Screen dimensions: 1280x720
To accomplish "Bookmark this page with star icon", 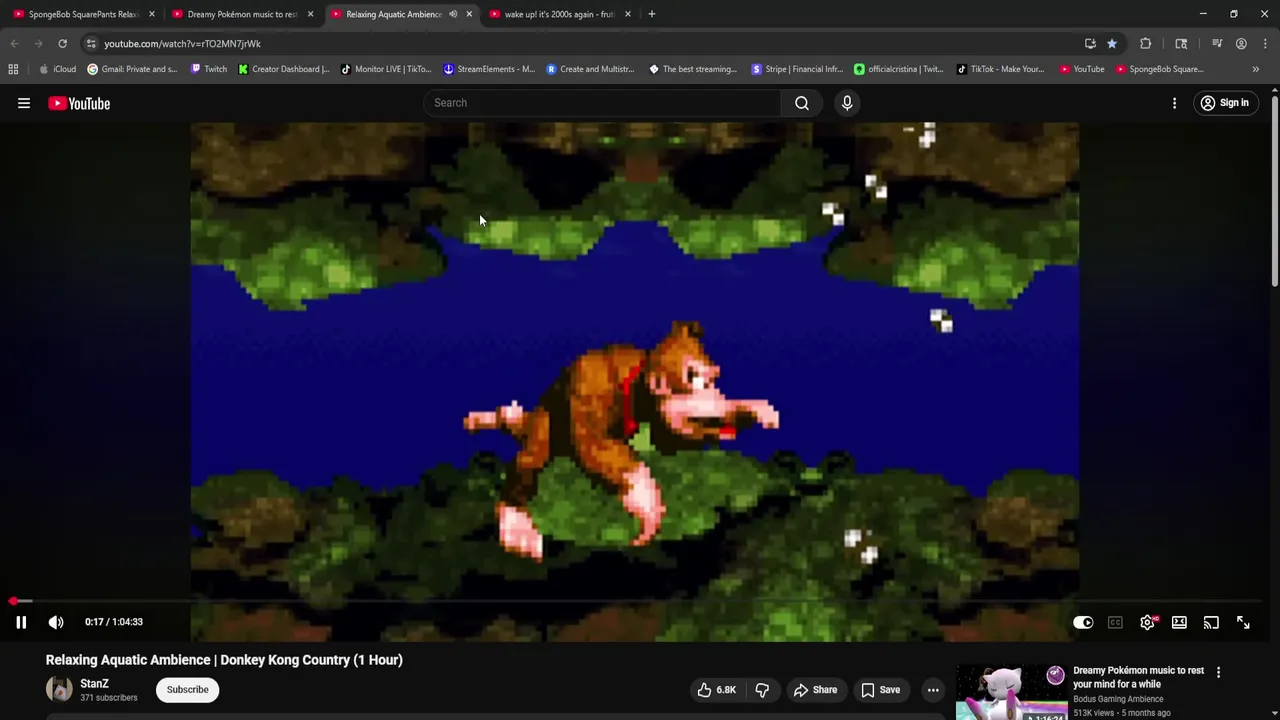I will coord(1111,44).
